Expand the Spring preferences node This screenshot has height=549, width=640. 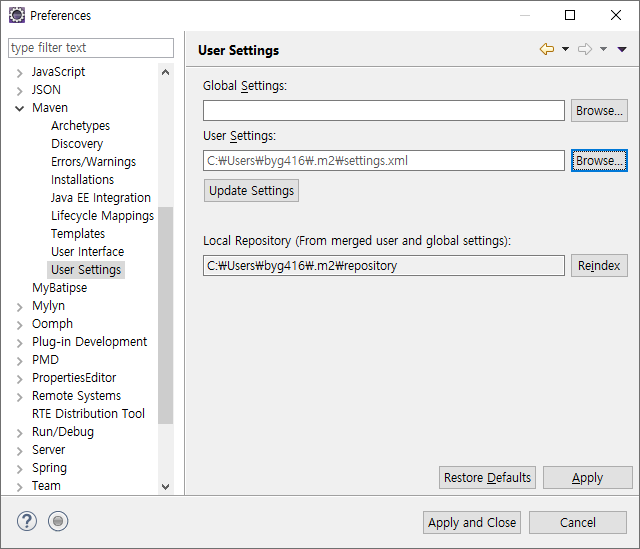(x=19, y=469)
